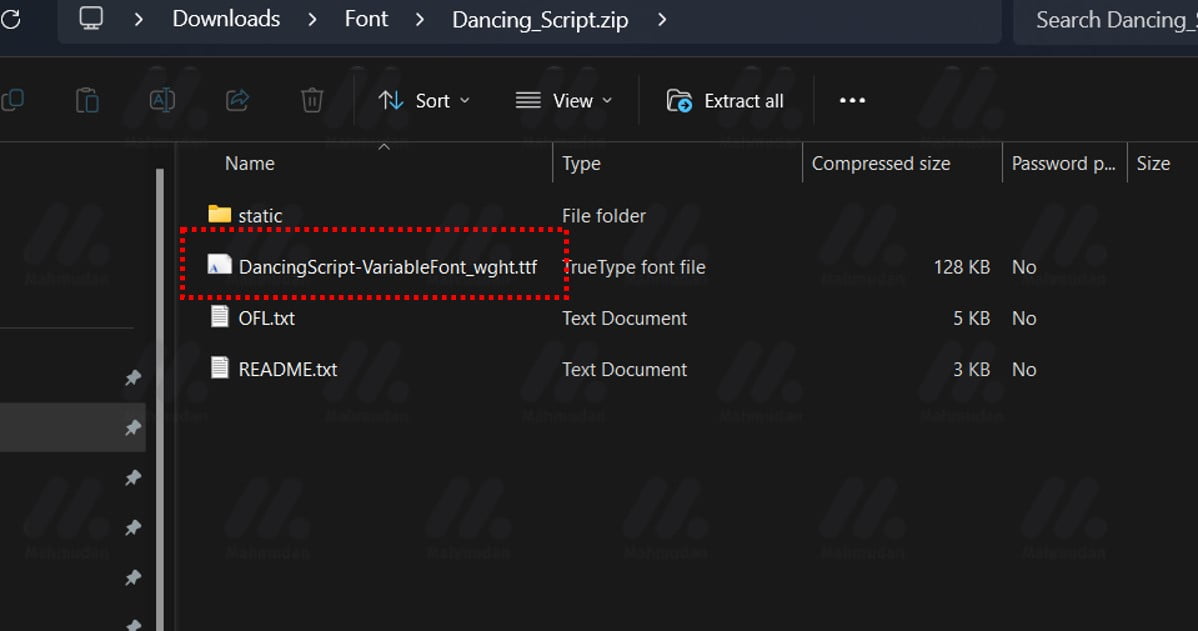Viewport: 1198px width, 631px height.
Task: Copy the selected file using toolbar icon
Action: coord(14,100)
